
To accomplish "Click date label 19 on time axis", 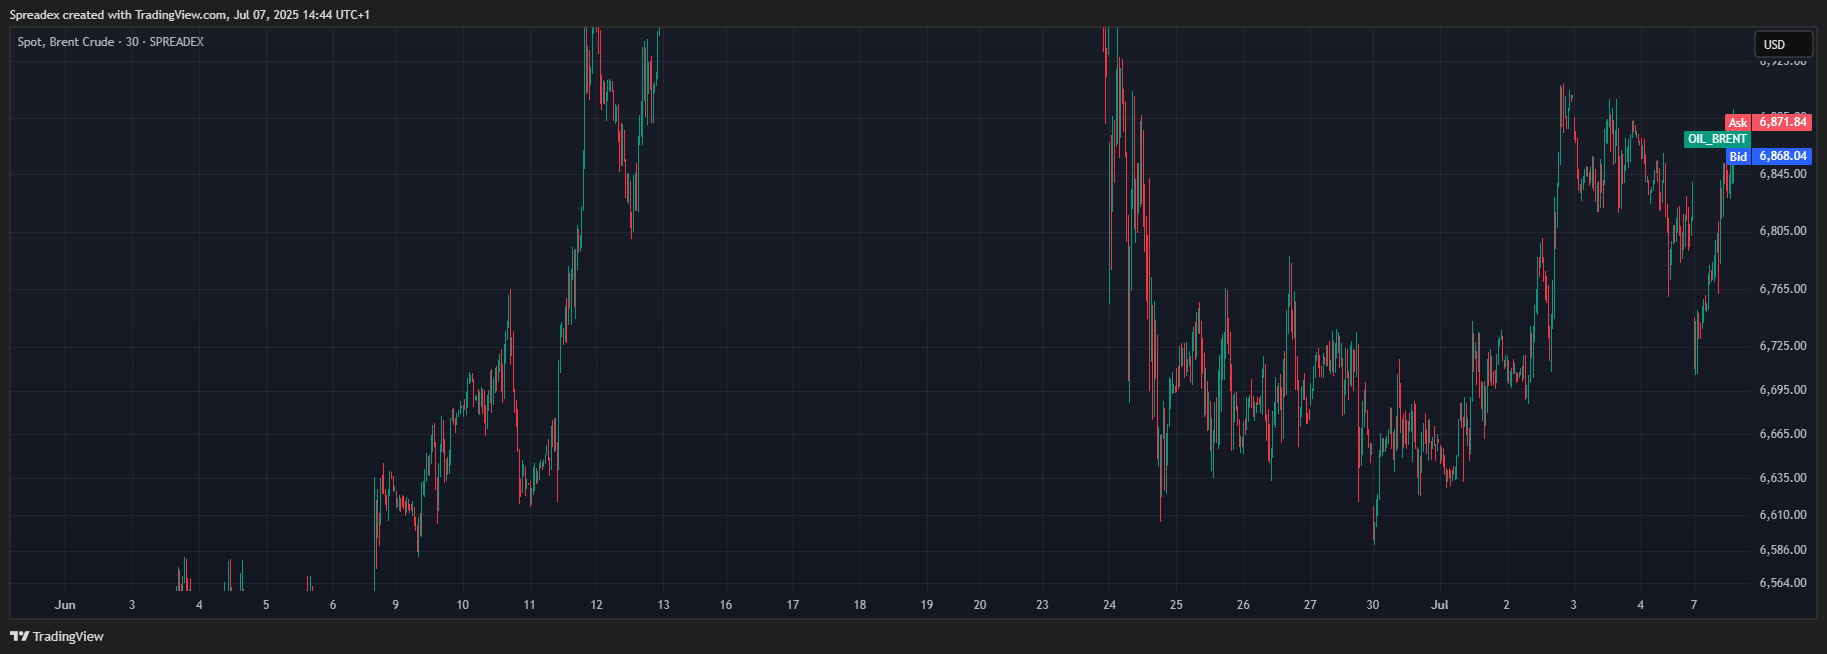I will [927, 605].
